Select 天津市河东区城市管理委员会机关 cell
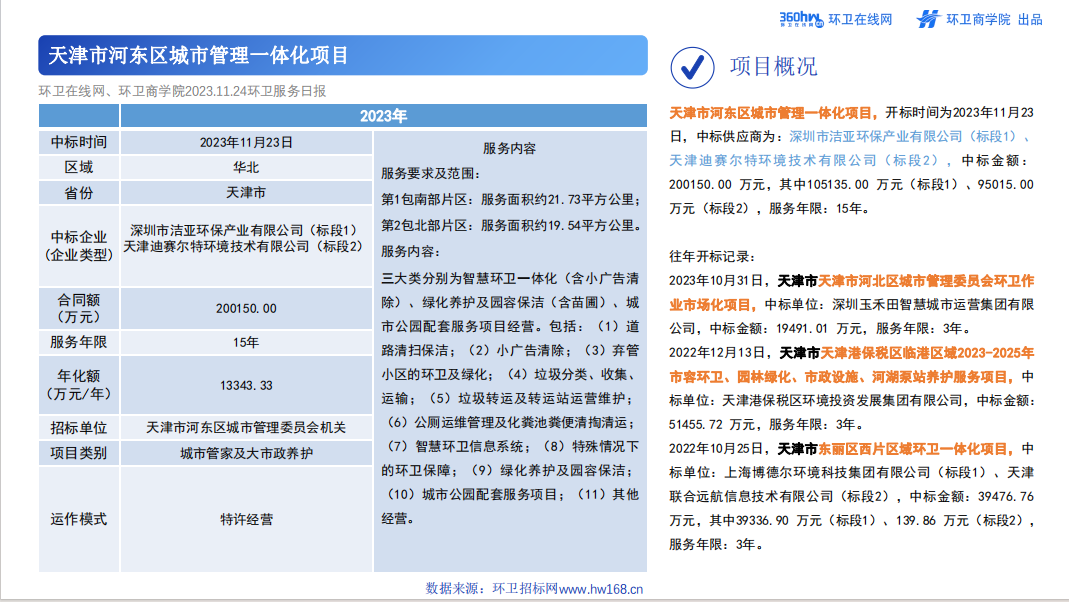1069x602 pixels. click(x=246, y=427)
